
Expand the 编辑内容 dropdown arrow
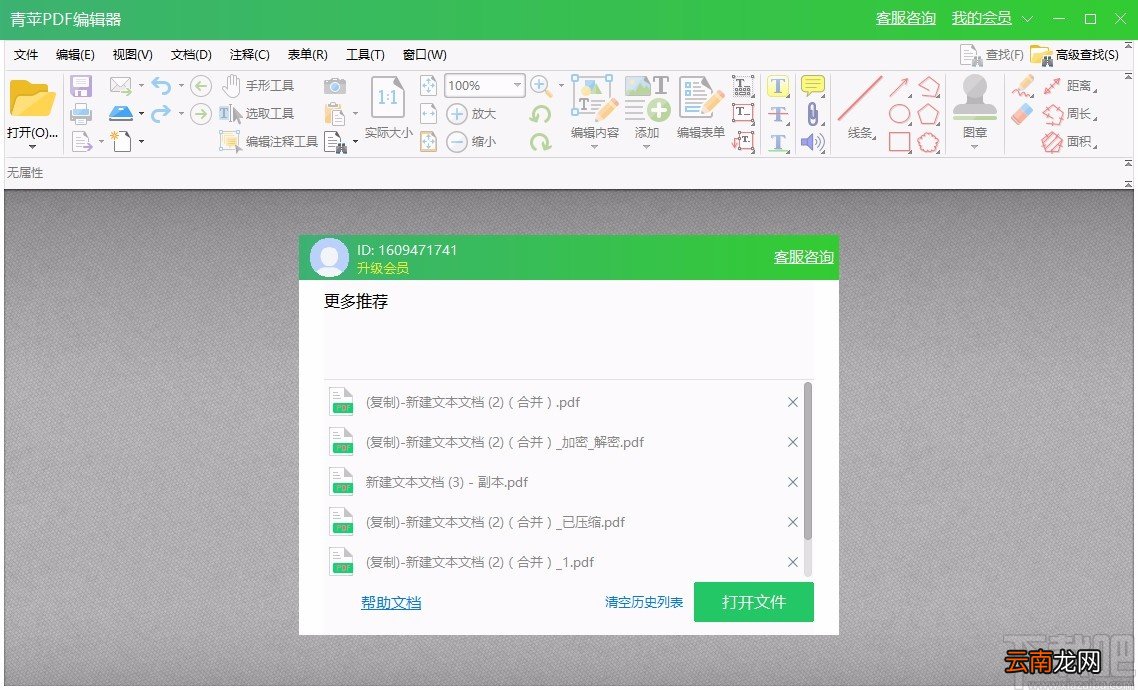(x=594, y=147)
